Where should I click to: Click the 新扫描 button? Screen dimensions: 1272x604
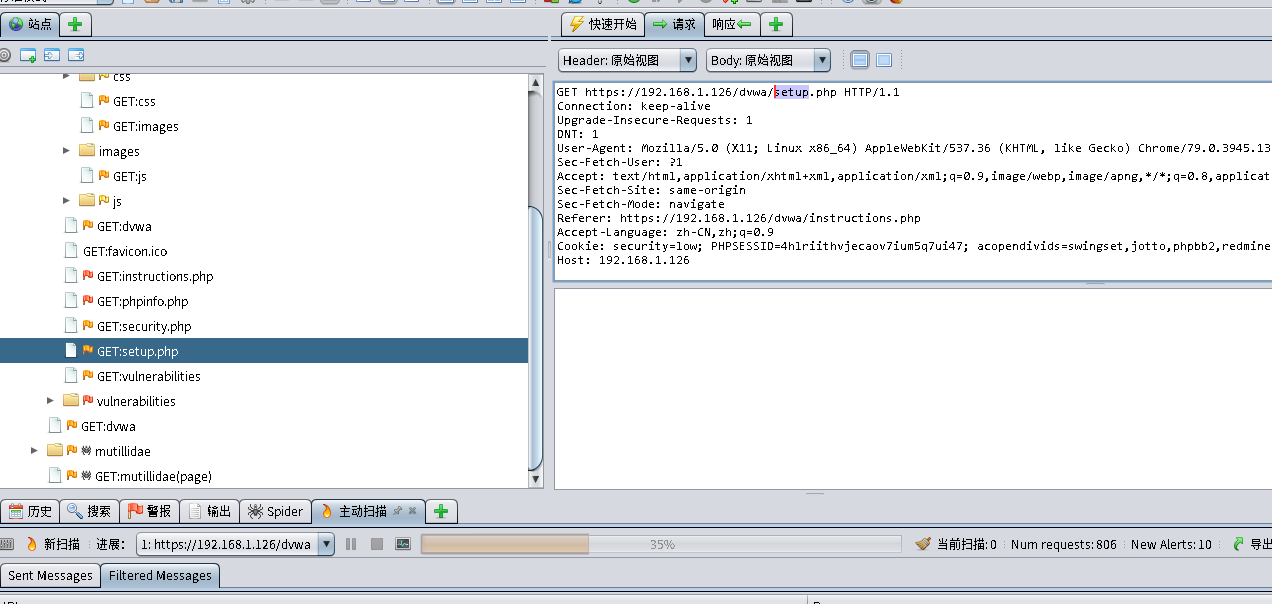[52, 544]
